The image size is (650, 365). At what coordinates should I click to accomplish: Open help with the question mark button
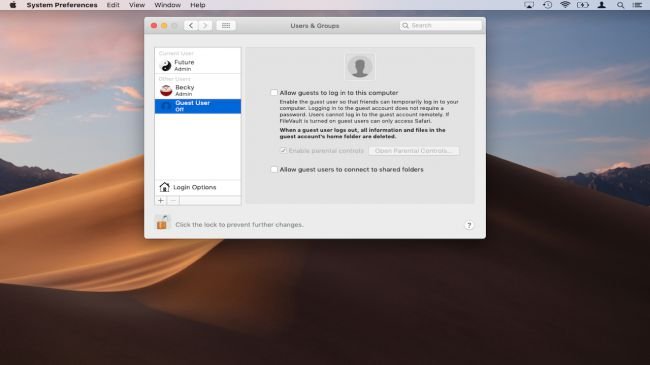469,225
